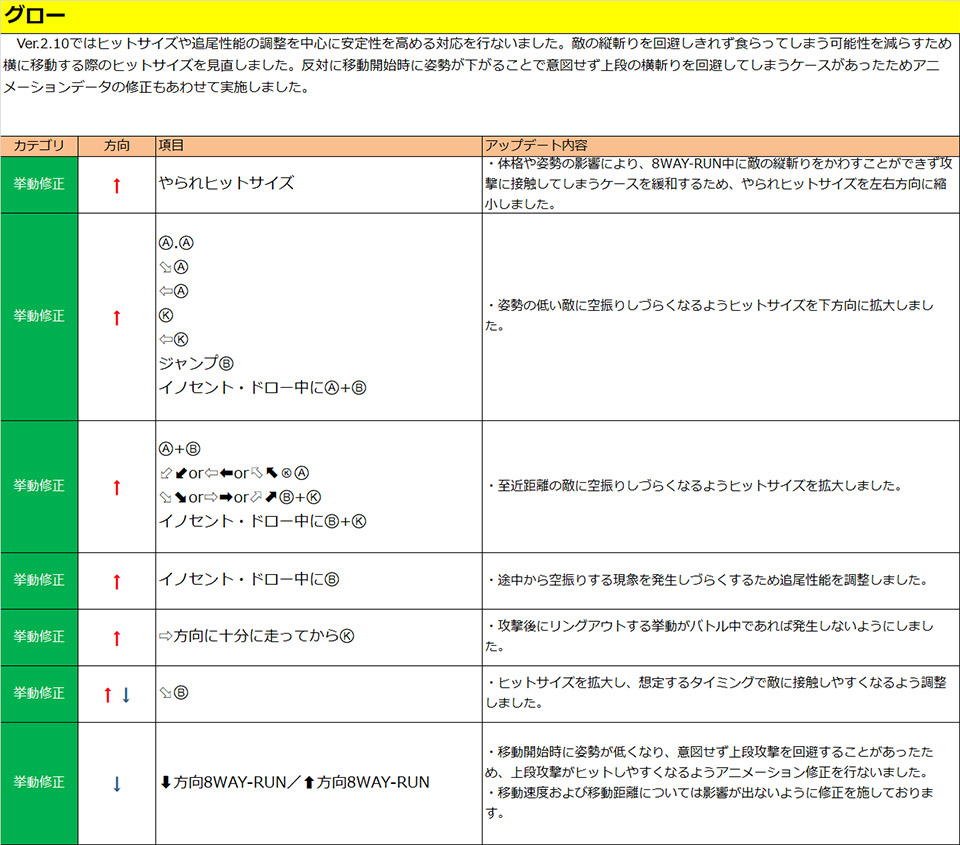Screen dimensions: 960x845
Task: Select the 項目 column header
Action: [x=171, y=146]
